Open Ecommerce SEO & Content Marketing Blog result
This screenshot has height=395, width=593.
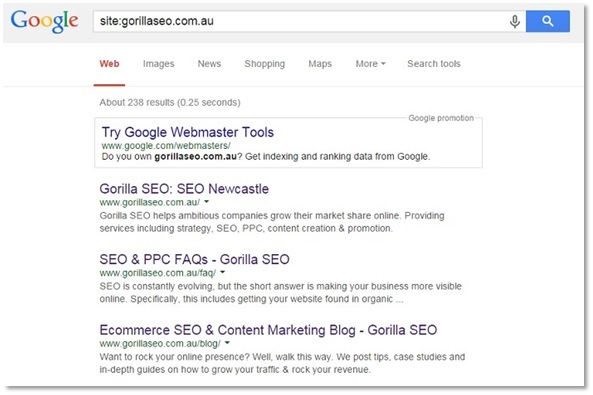268,330
